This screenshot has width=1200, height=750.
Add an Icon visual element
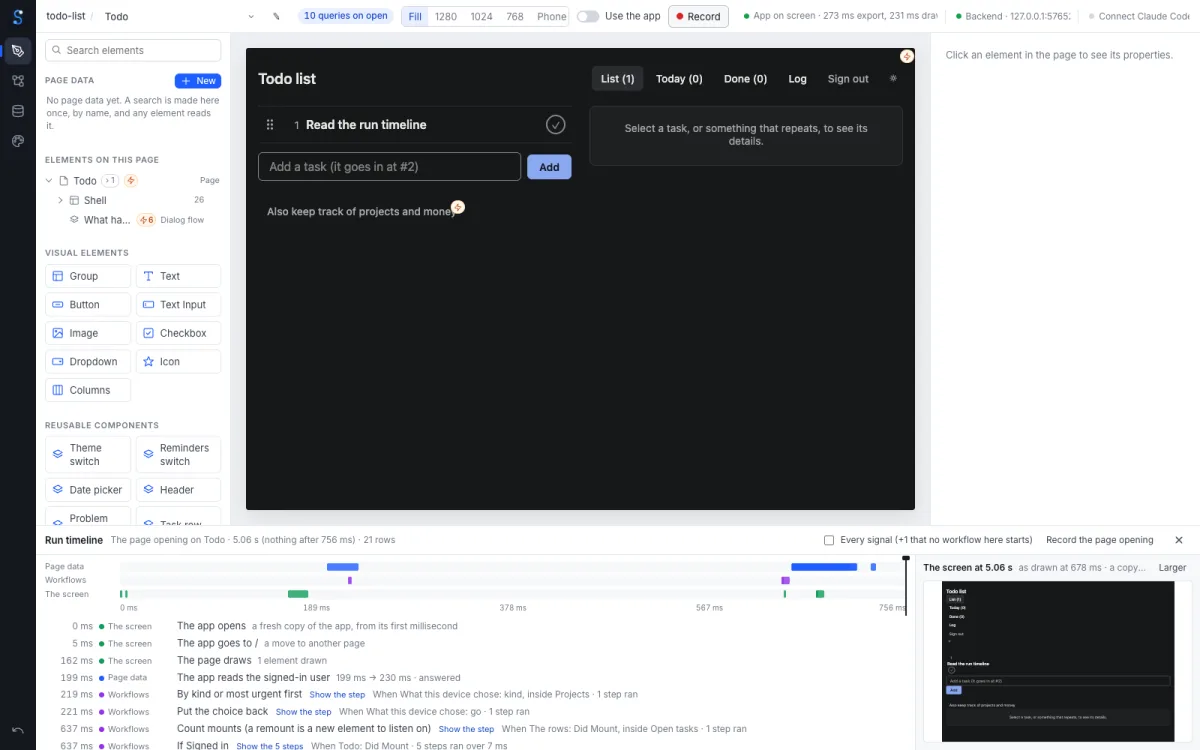pos(178,362)
